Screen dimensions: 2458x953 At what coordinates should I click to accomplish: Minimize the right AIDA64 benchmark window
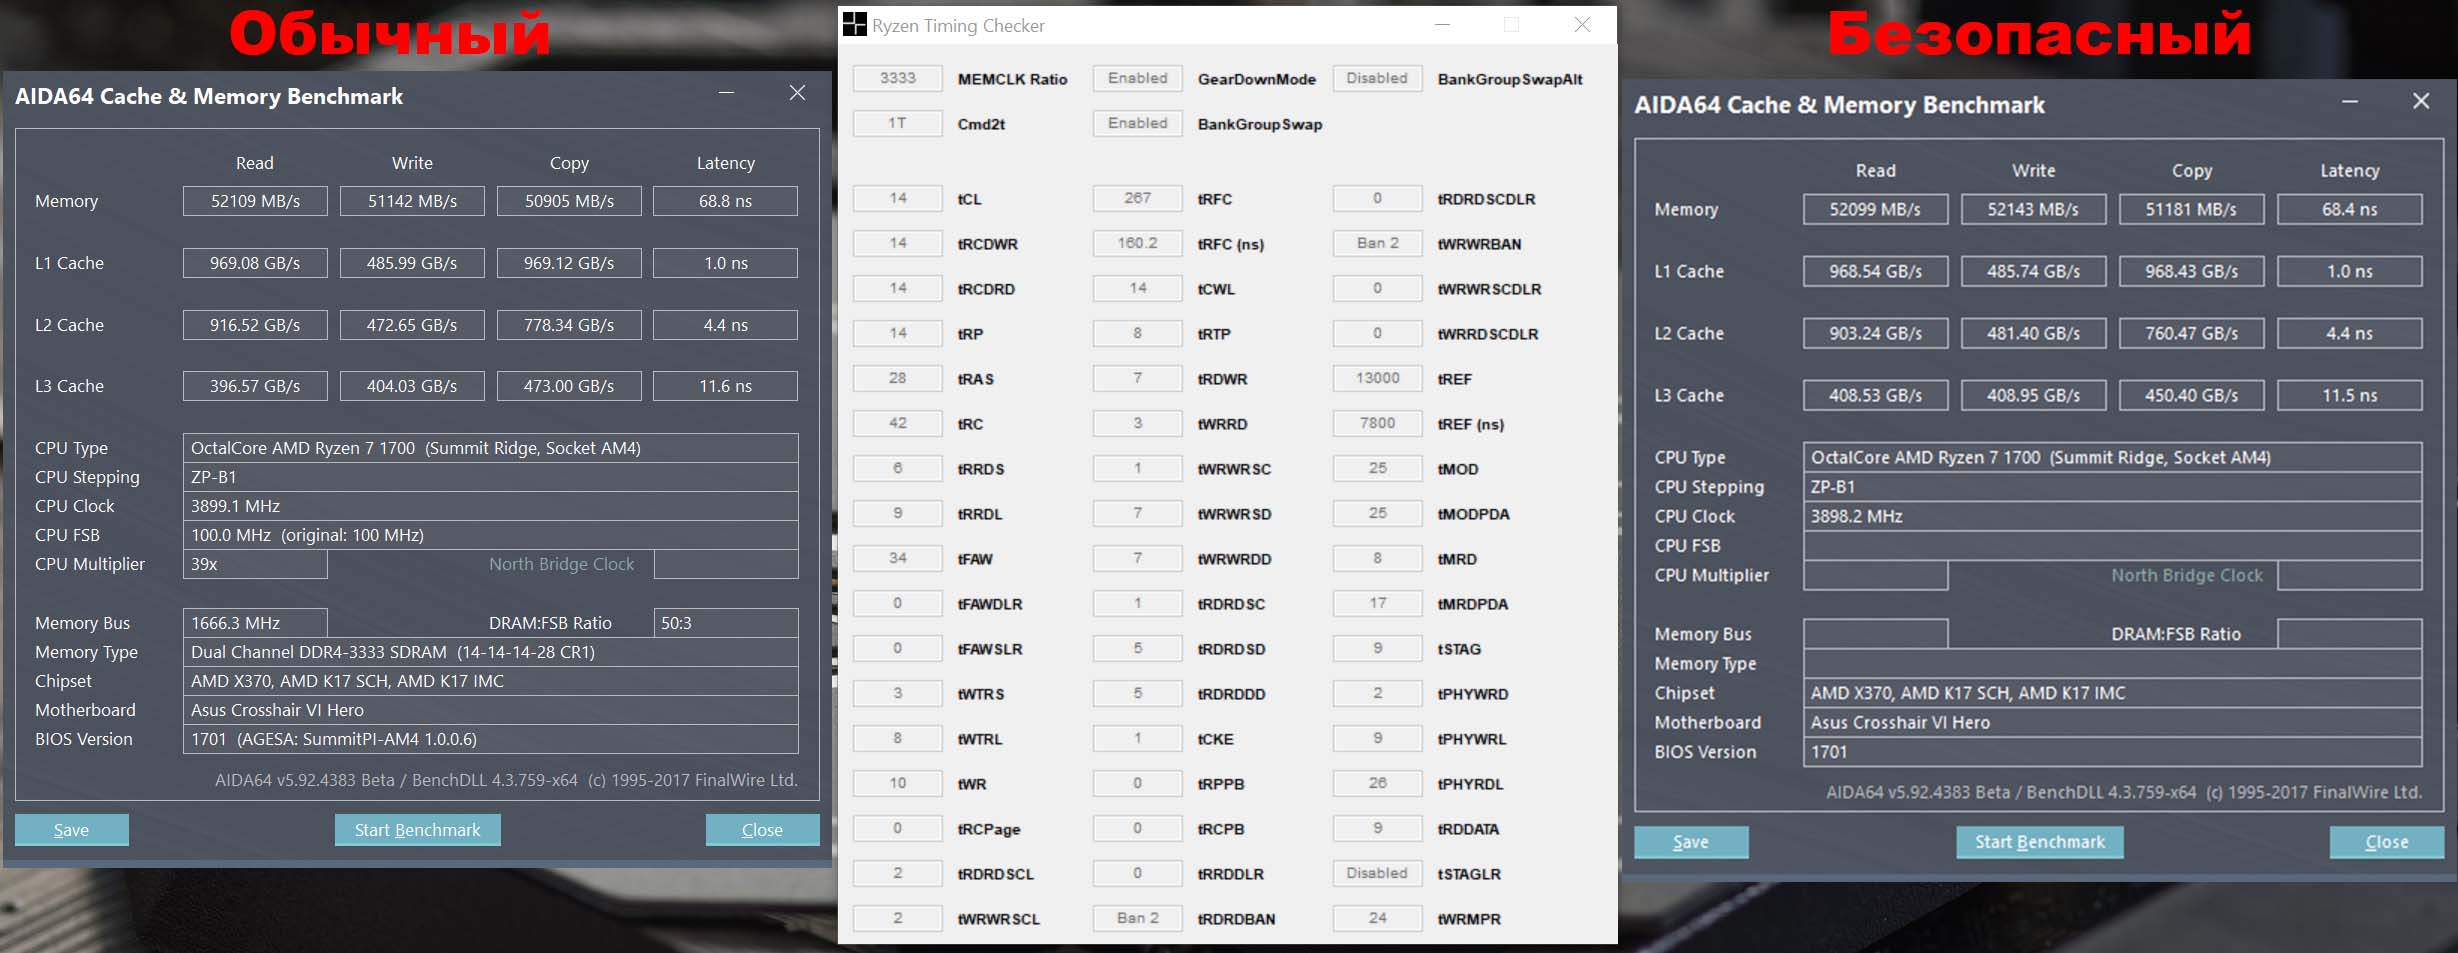[x=2350, y=102]
